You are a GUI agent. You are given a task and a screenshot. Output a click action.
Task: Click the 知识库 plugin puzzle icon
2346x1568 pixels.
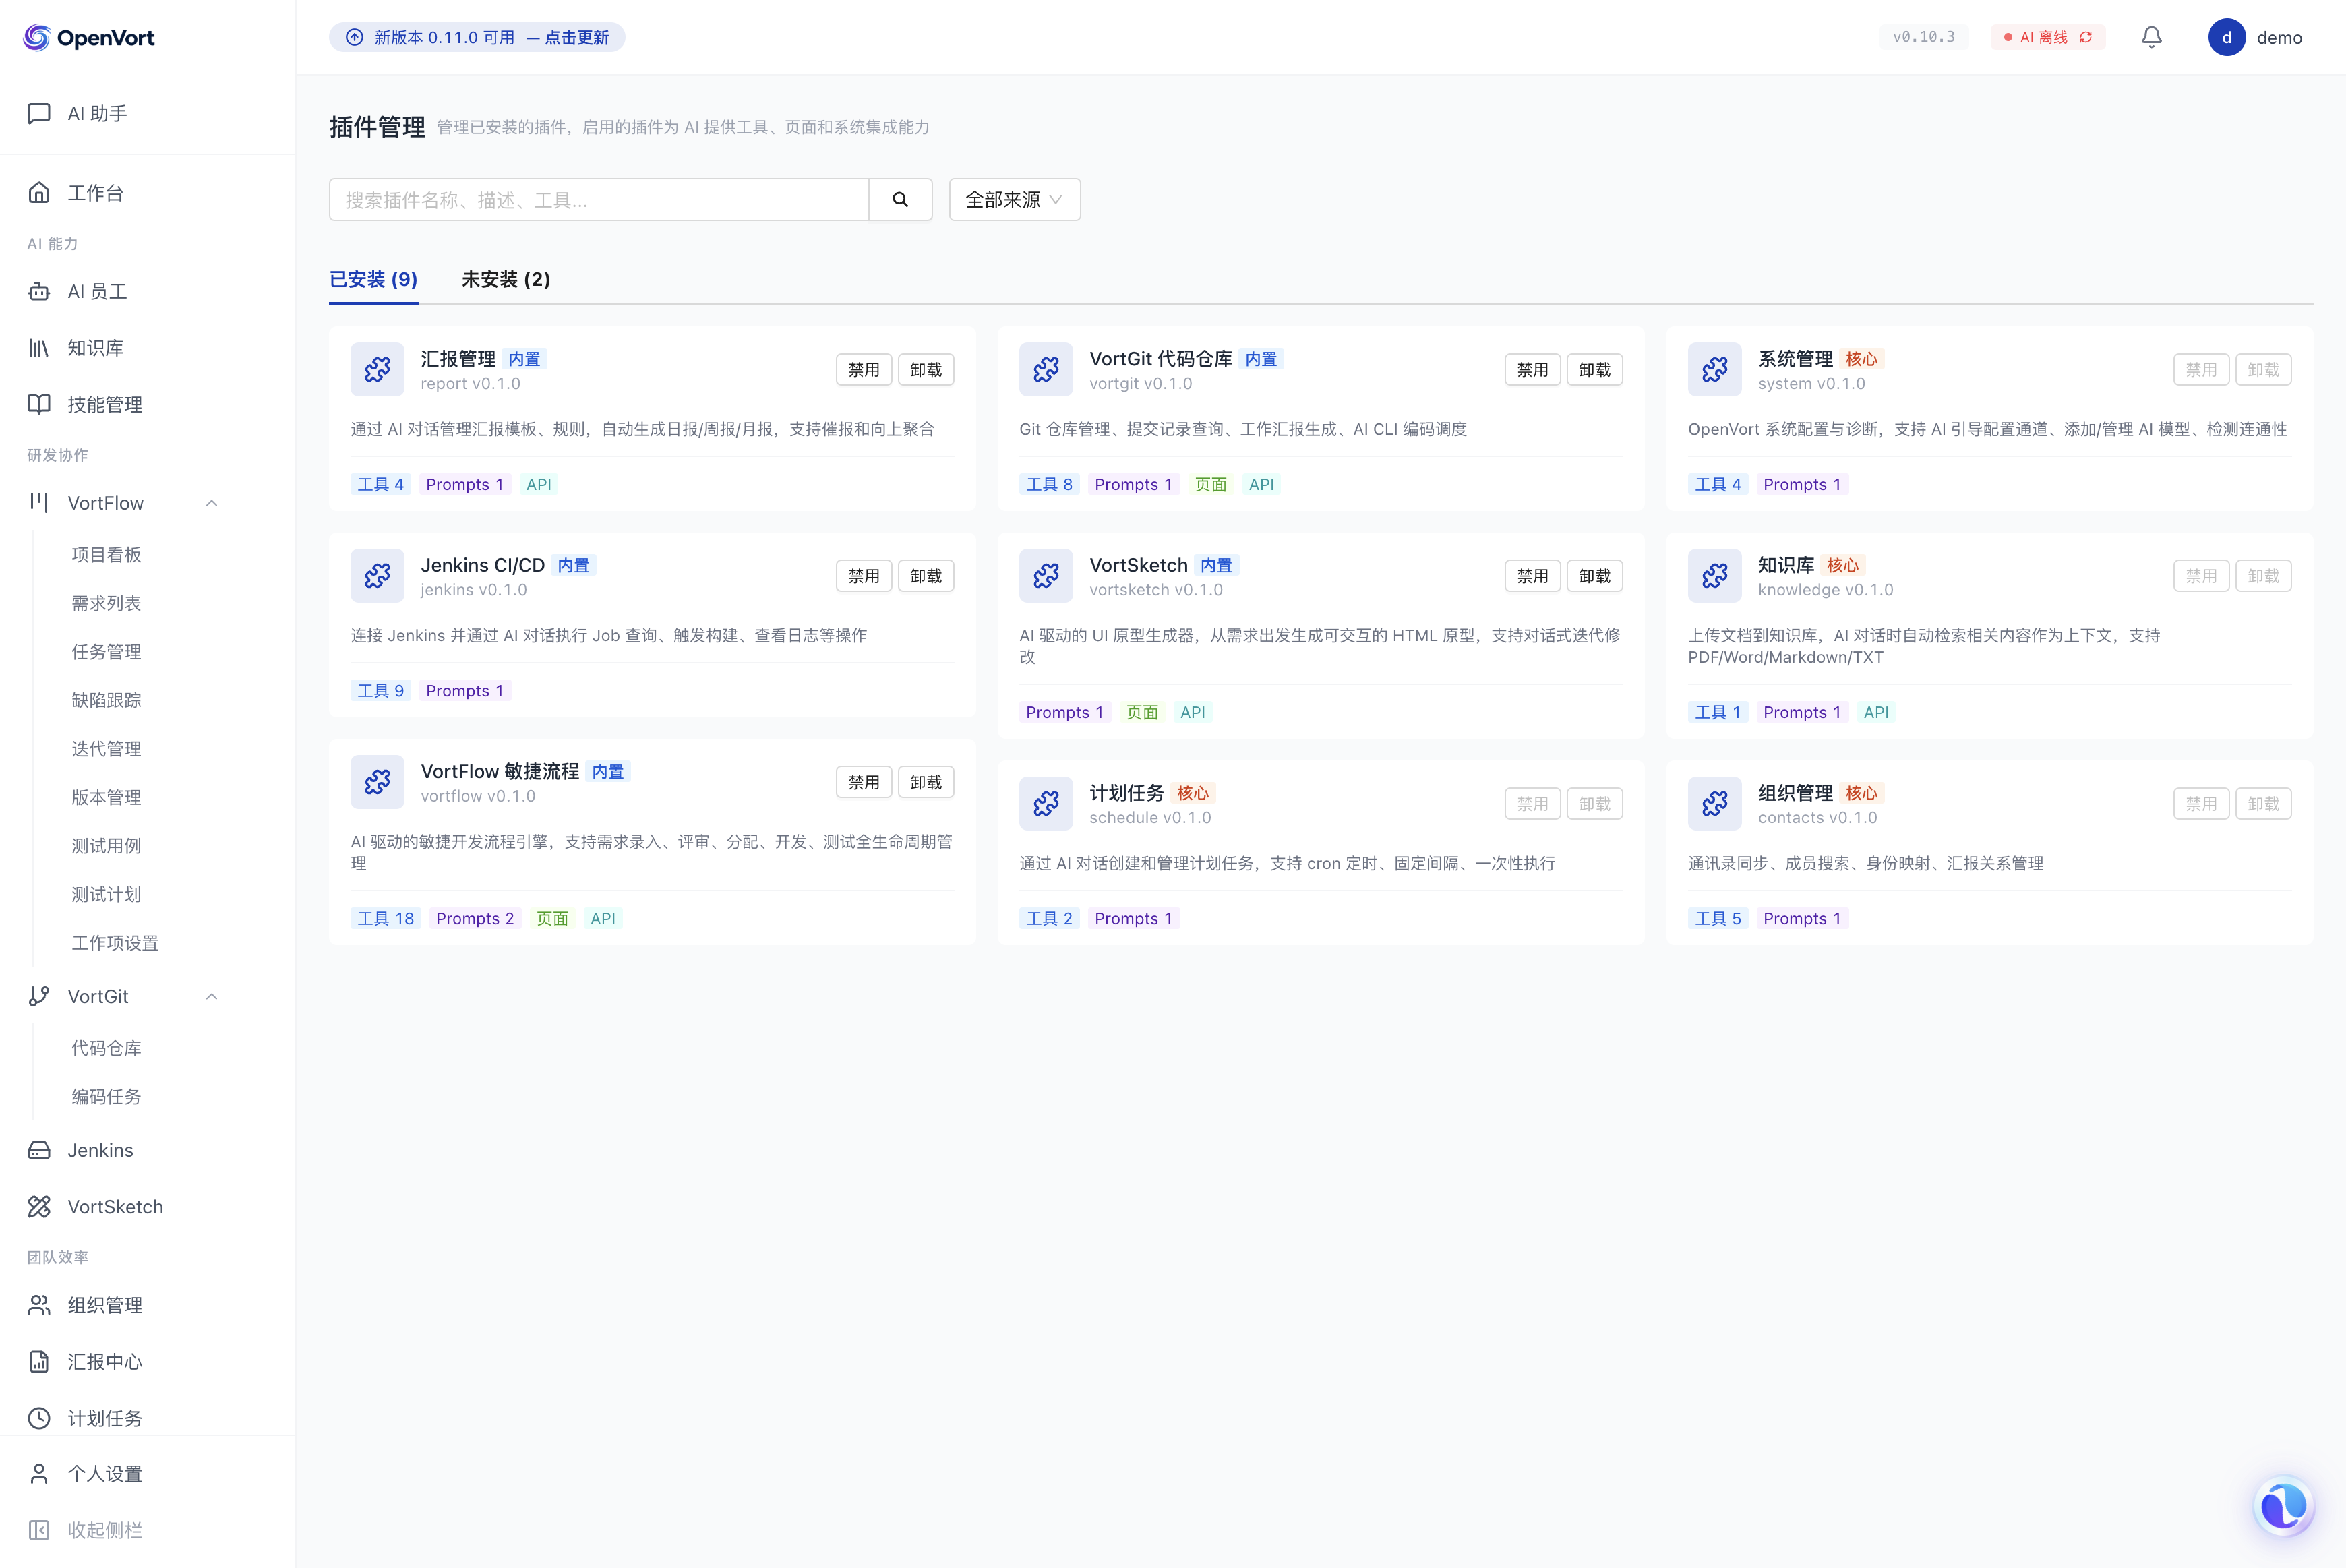tap(1715, 576)
